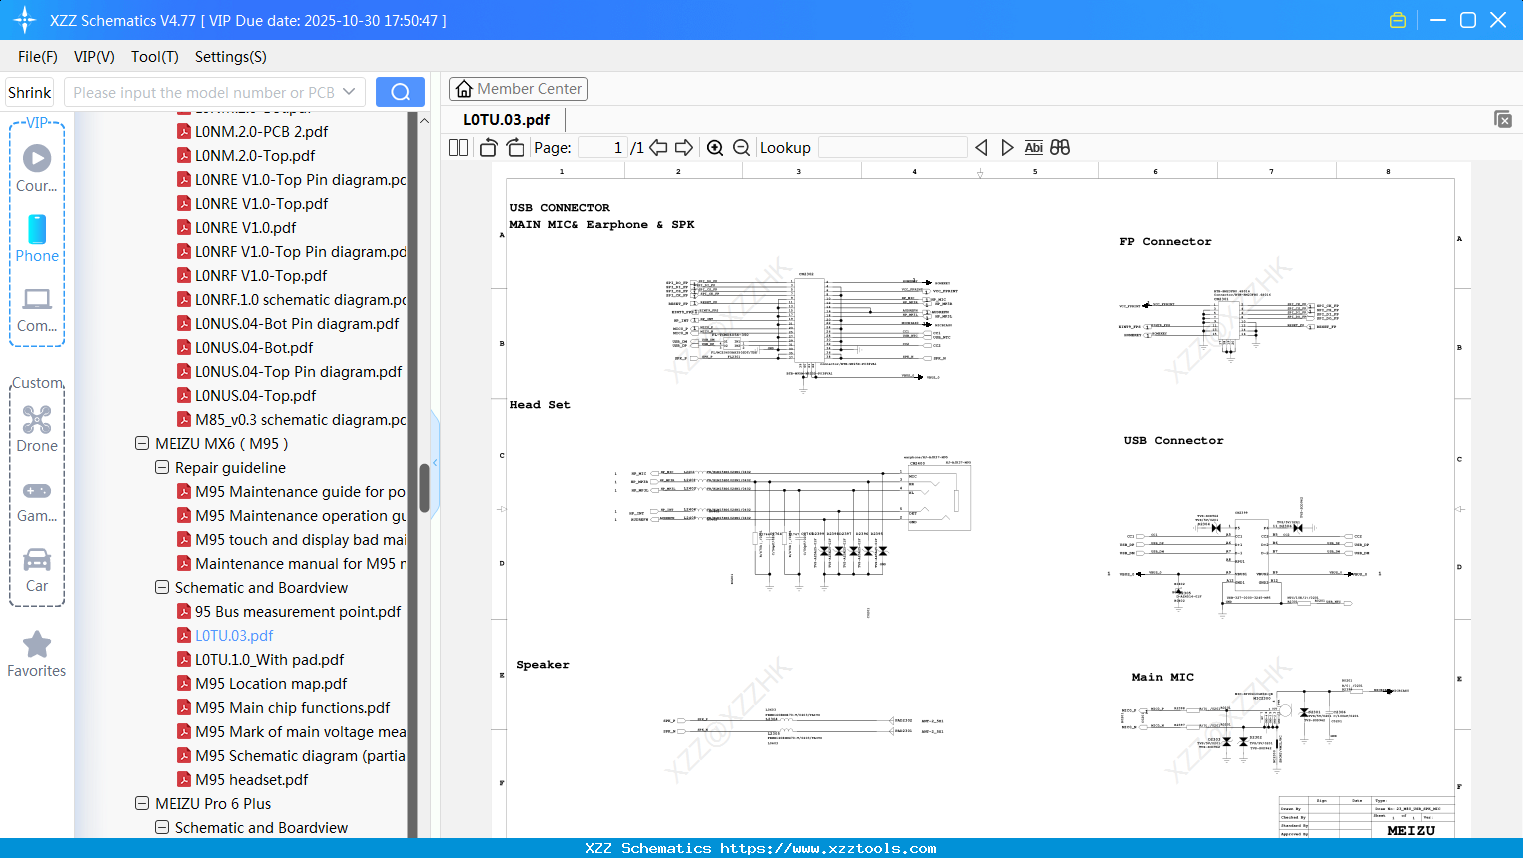
Task: Collapse Pro 6 Plus Schematic and Boardview
Action: (x=162, y=827)
